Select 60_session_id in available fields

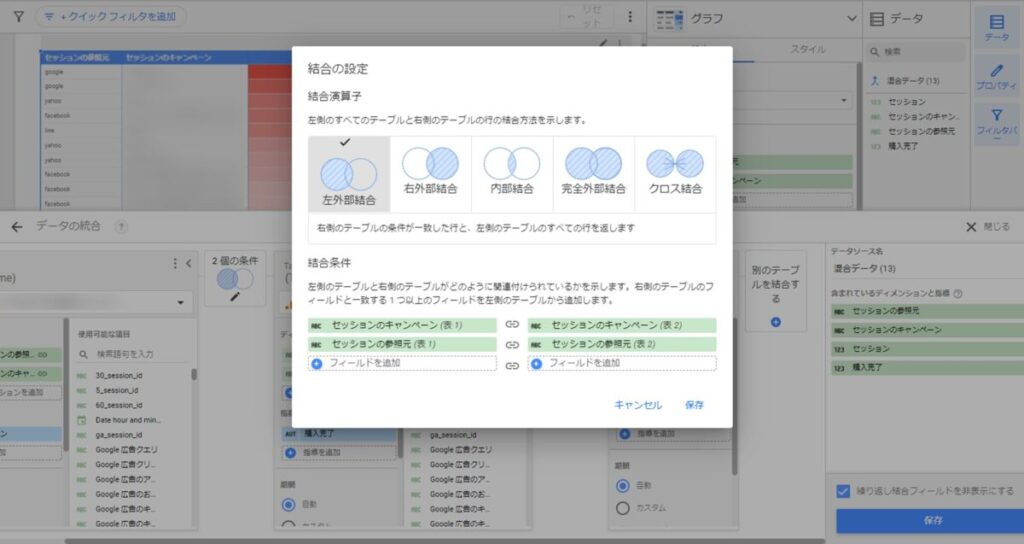[119, 406]
